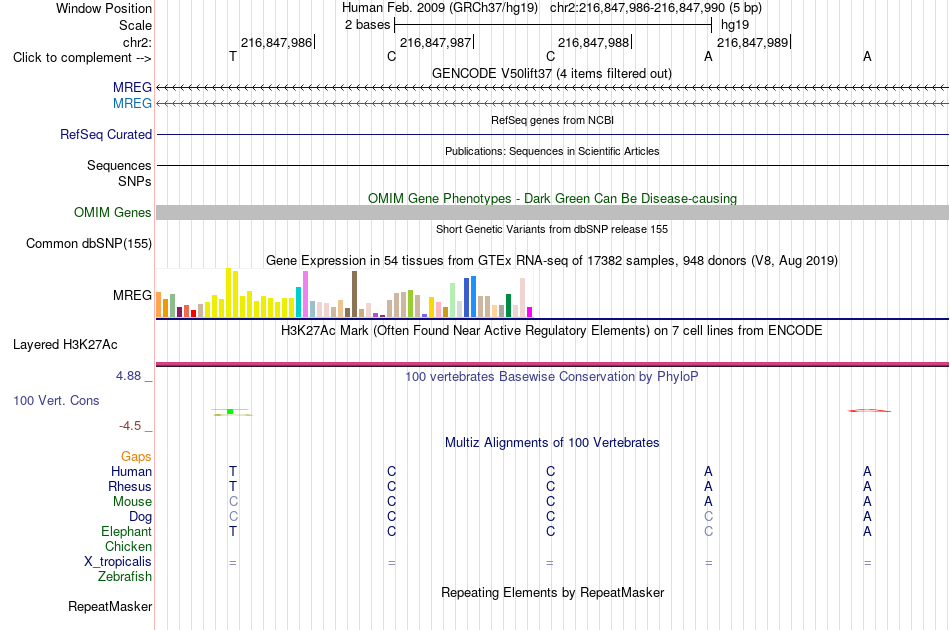The height and width of the screenshot is (630, 950).
Task: Click the GENCODE V50lift37 track title
Action: click(552, 73)
